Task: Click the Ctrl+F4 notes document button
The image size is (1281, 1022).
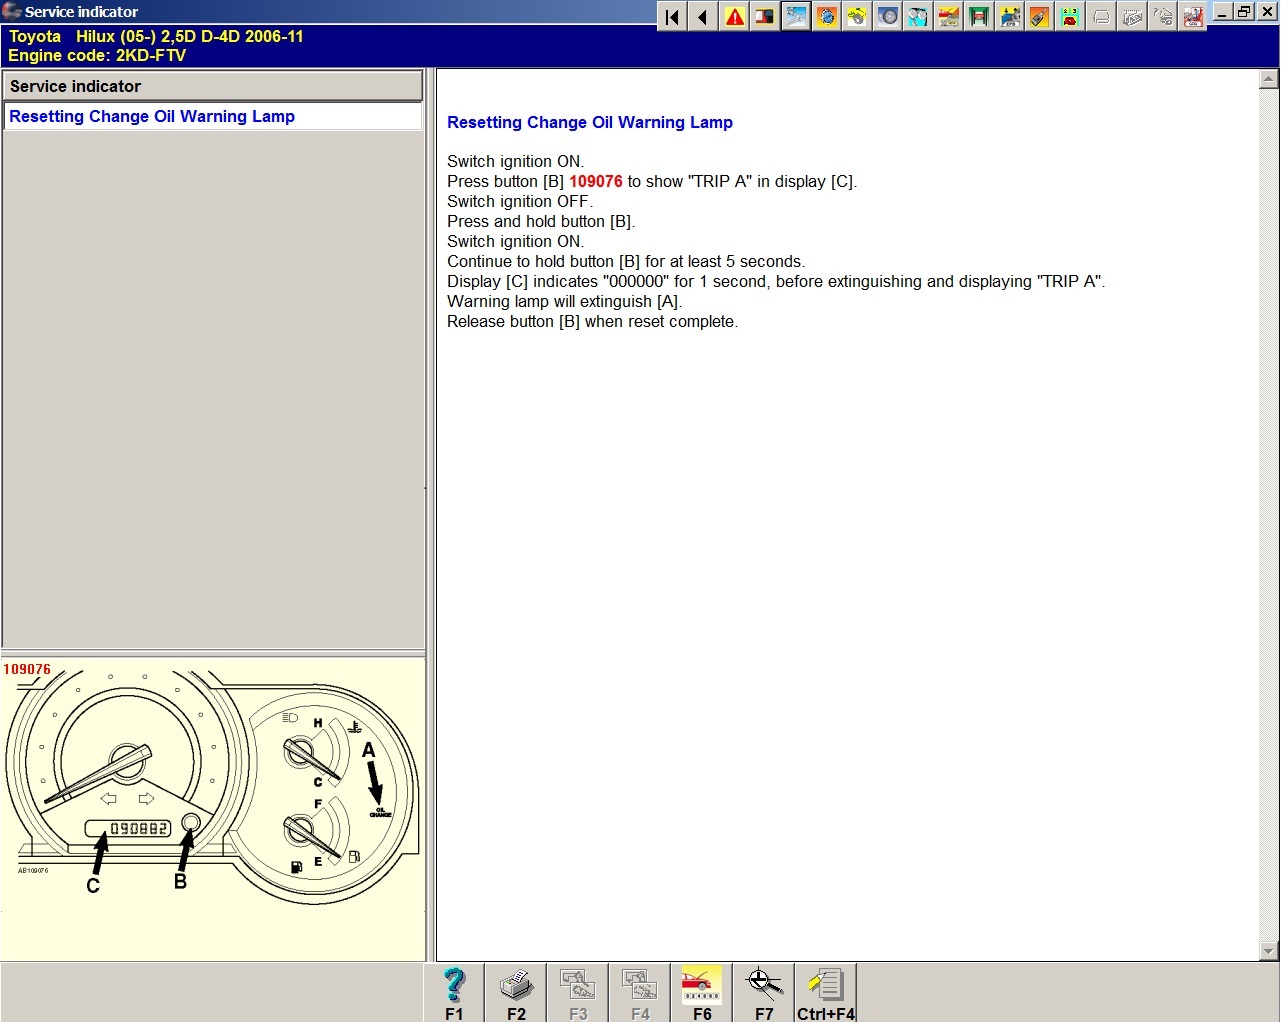Action: click(x=826, y=993)
